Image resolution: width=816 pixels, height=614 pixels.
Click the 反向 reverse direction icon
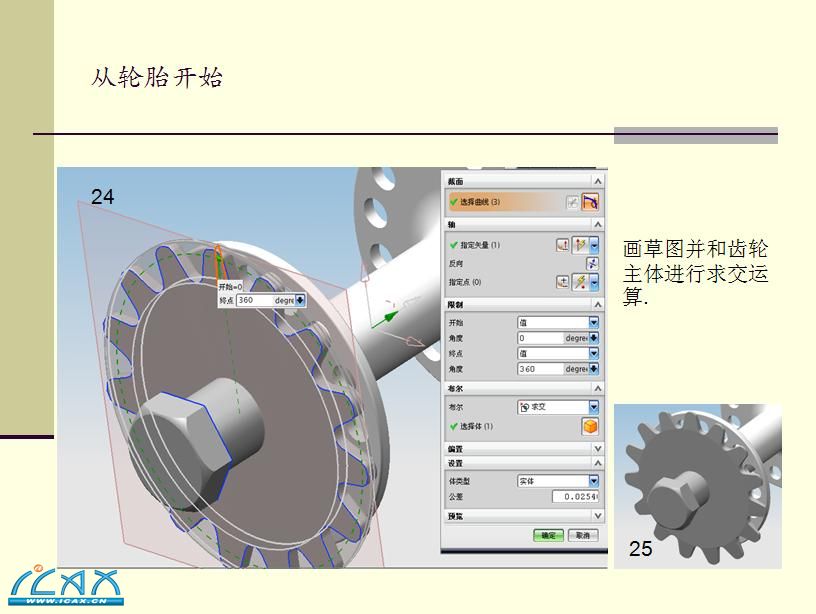click(x=592, y=263)
